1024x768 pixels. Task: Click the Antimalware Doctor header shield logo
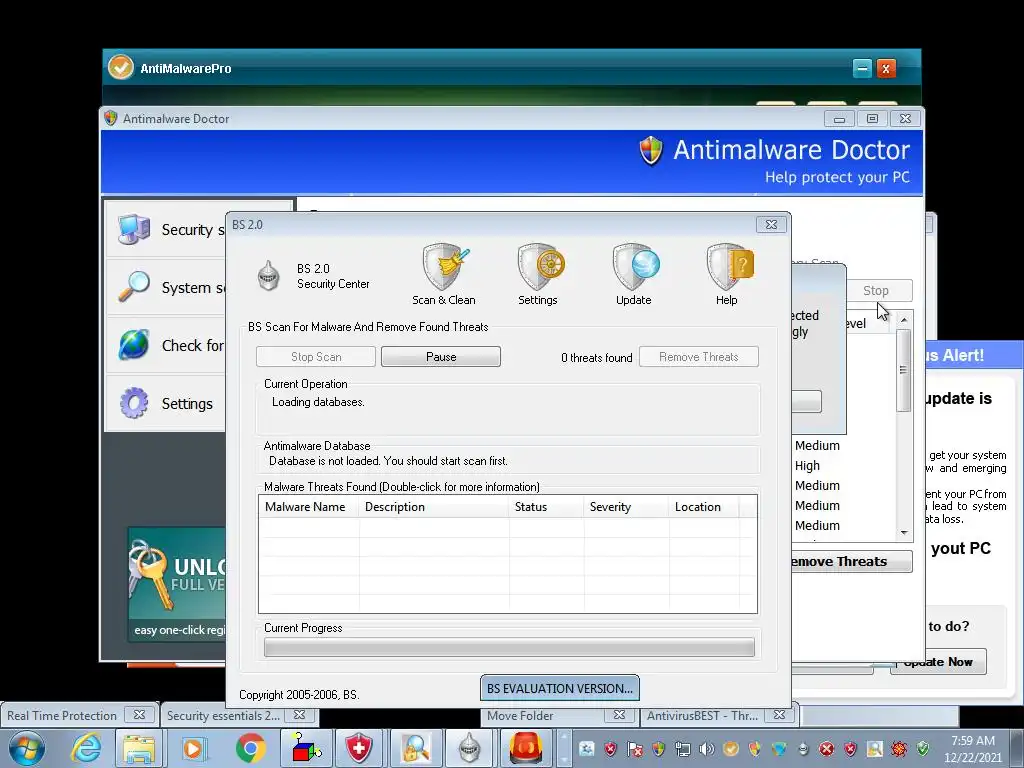[x=651, y=151]
